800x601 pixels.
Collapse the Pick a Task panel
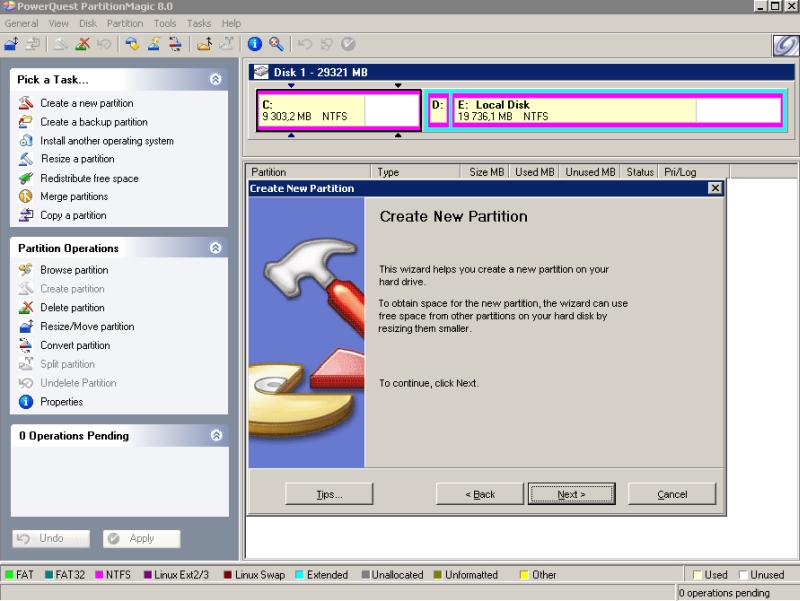[x=215, y=79]
